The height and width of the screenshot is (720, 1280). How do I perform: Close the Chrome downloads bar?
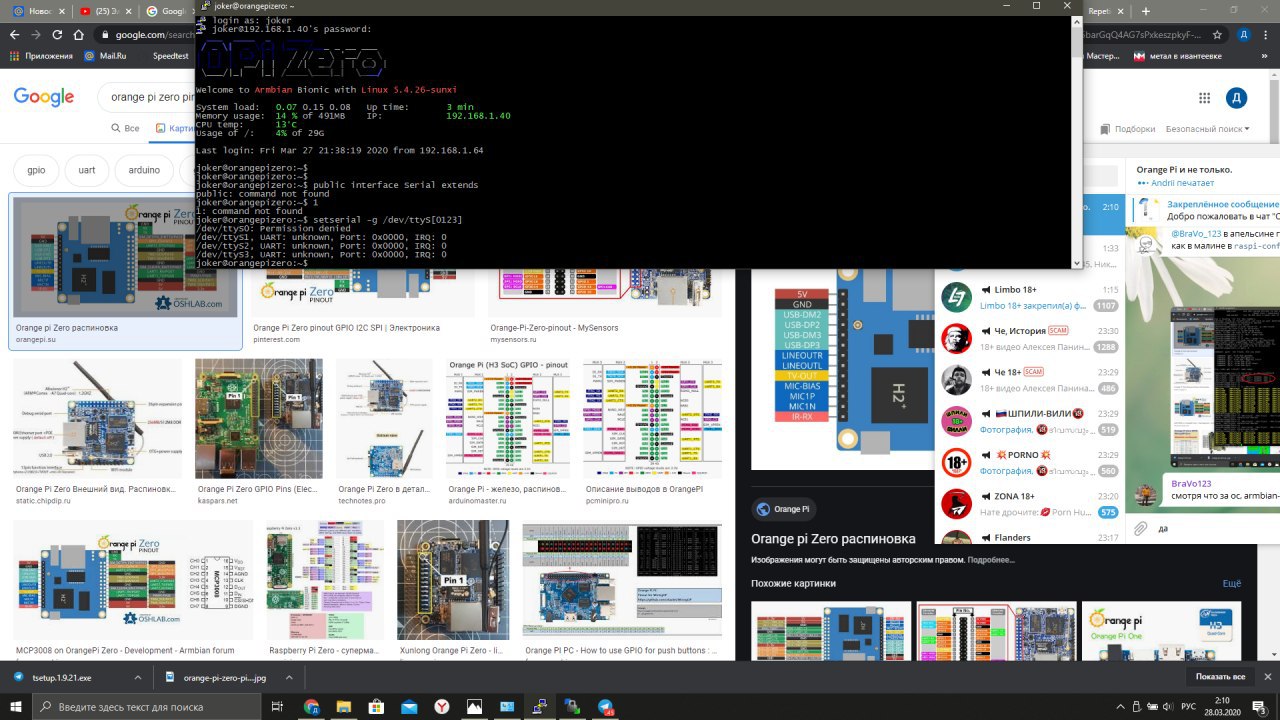point(1266,677)
